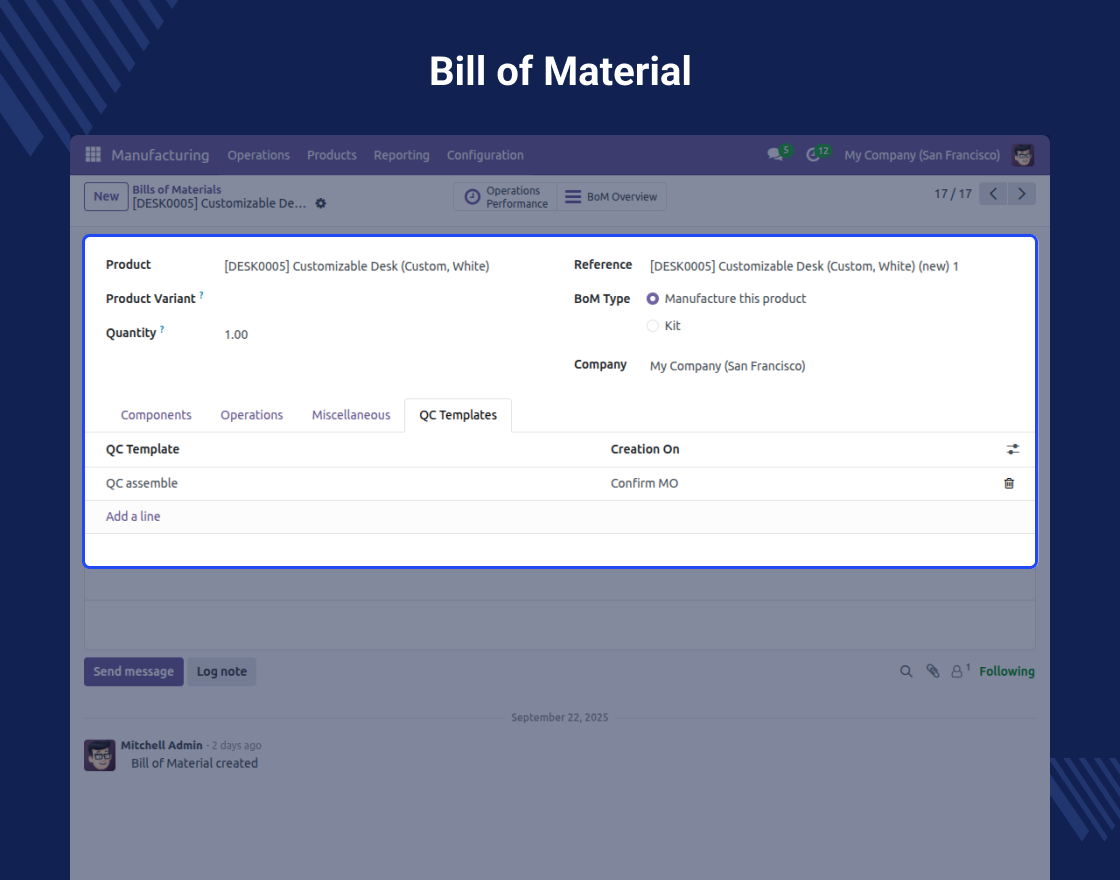Click Confirm MO cell
This screenshot has width=1120, height=880.
point(644,484)
